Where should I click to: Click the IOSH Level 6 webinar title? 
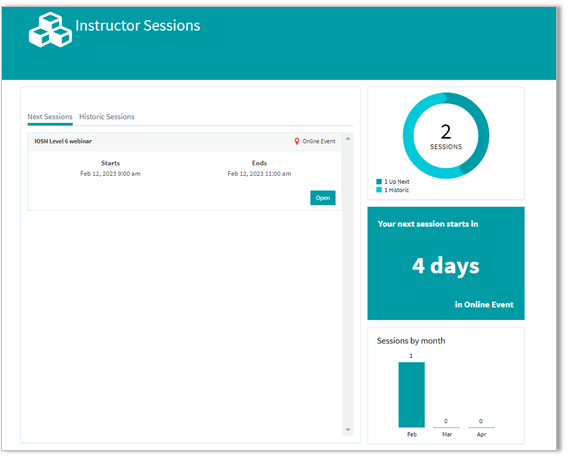pyautogui.click(x=63, y=141)
